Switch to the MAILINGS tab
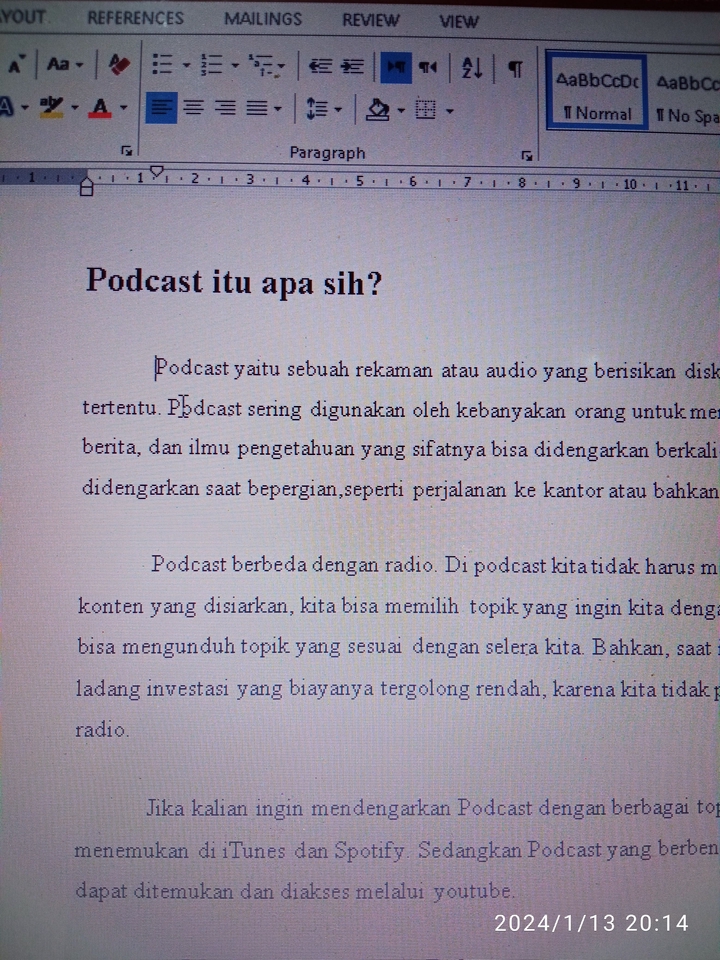Viewport: 720px width, 960px height. [263, 19]
